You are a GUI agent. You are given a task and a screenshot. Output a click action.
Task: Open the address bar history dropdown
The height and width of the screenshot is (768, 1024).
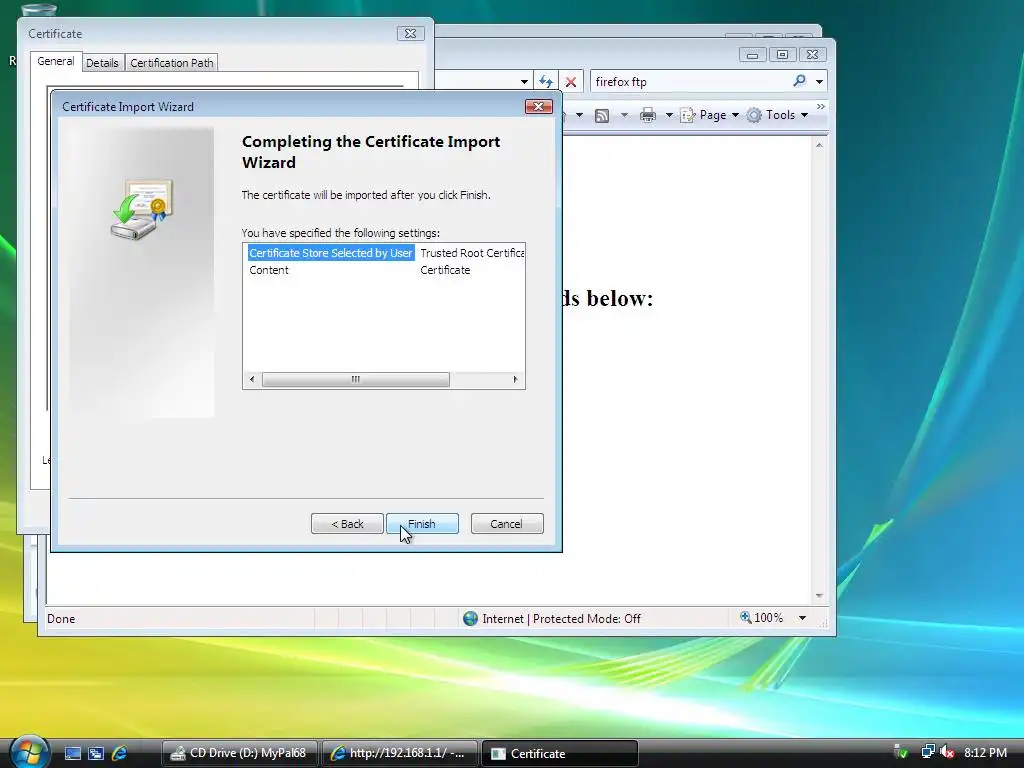(524, 82)
